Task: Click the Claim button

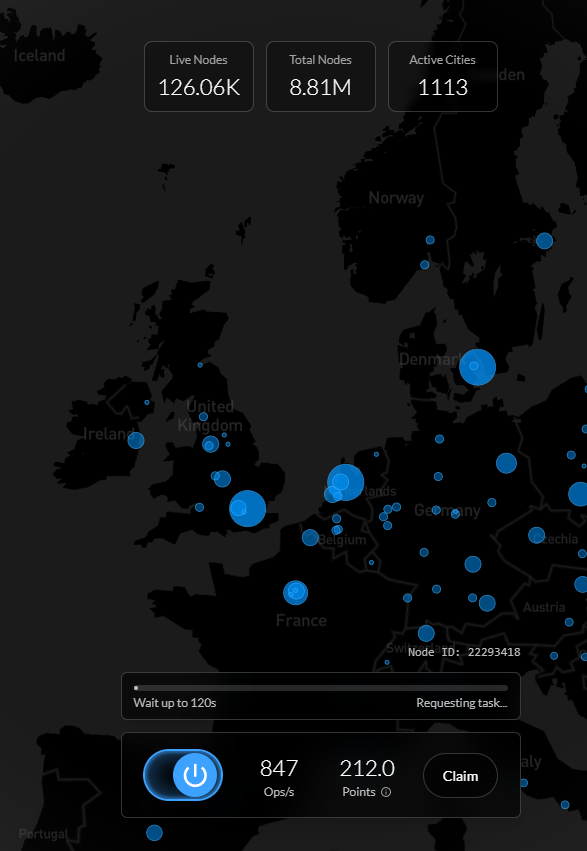Action: (460, 776)
